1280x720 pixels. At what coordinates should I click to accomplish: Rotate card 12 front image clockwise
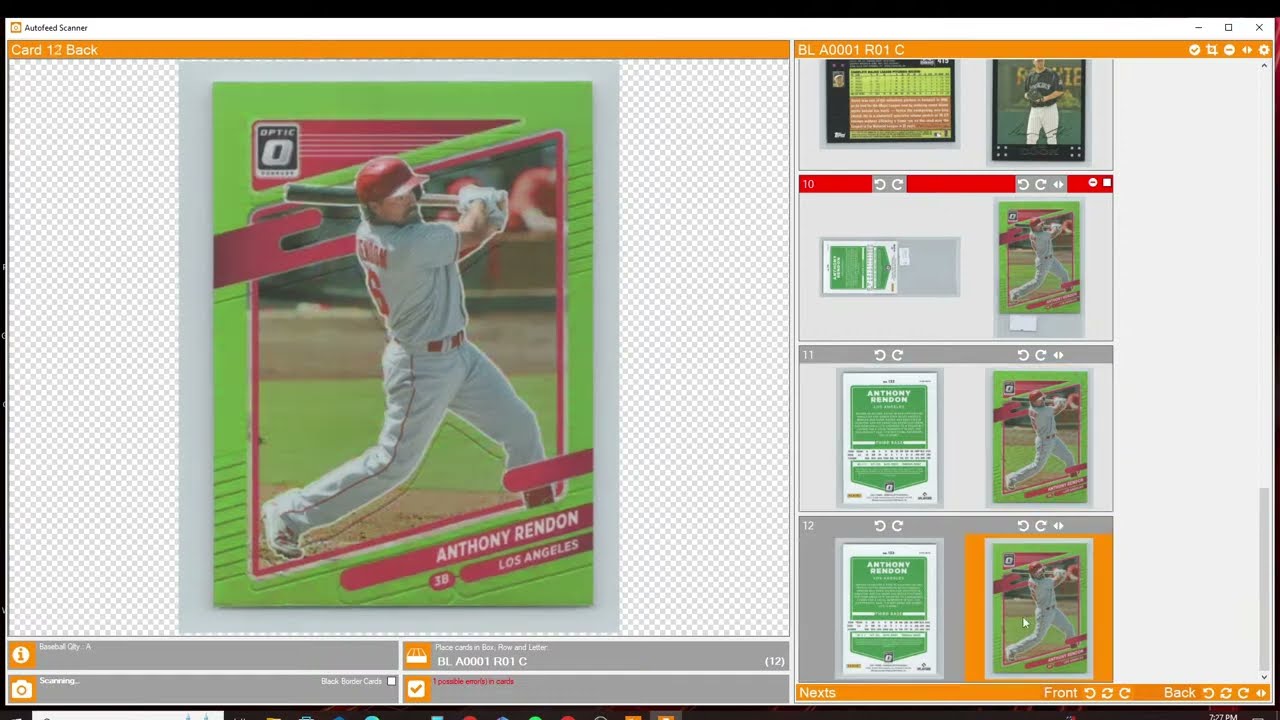[1040, 526]
